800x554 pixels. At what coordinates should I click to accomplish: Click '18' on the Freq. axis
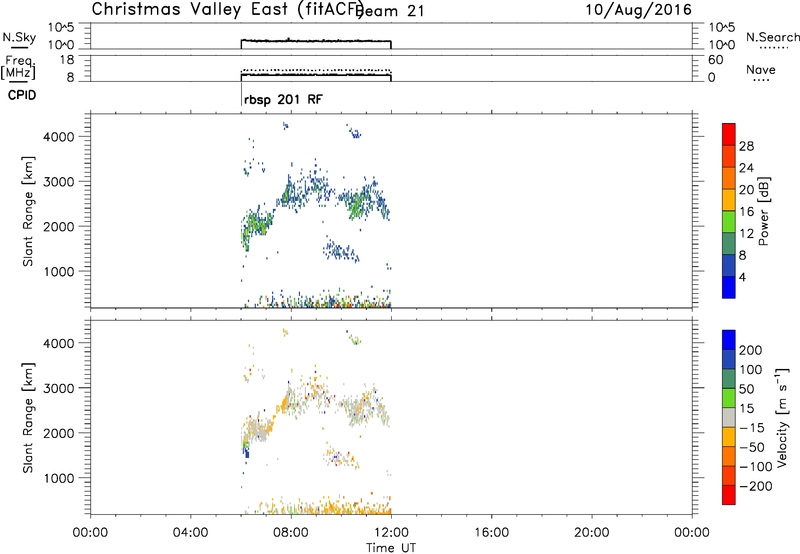pos(67,60)
